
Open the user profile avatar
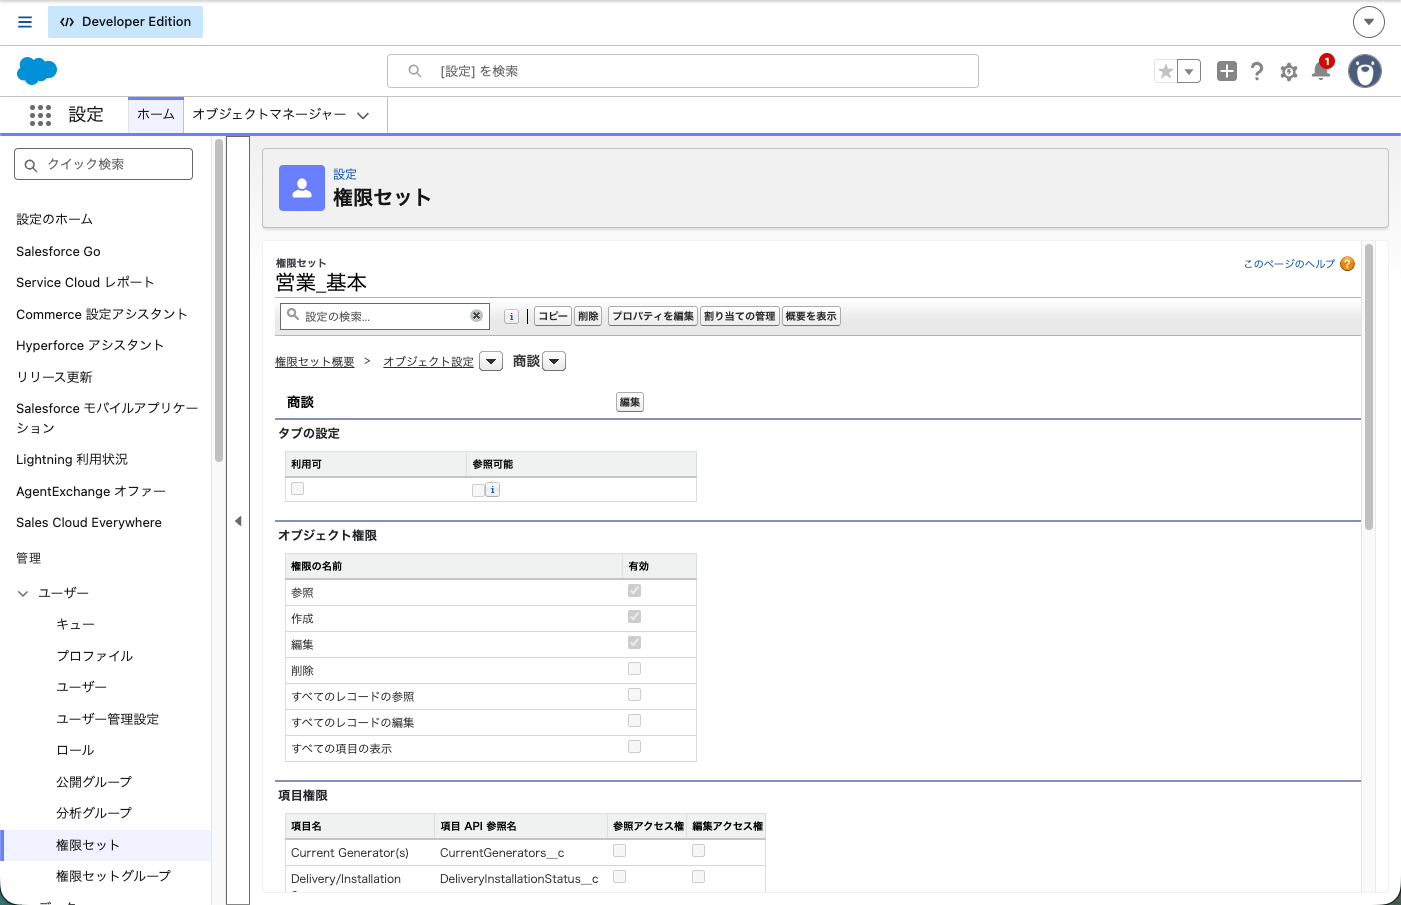click(1365, 71)
